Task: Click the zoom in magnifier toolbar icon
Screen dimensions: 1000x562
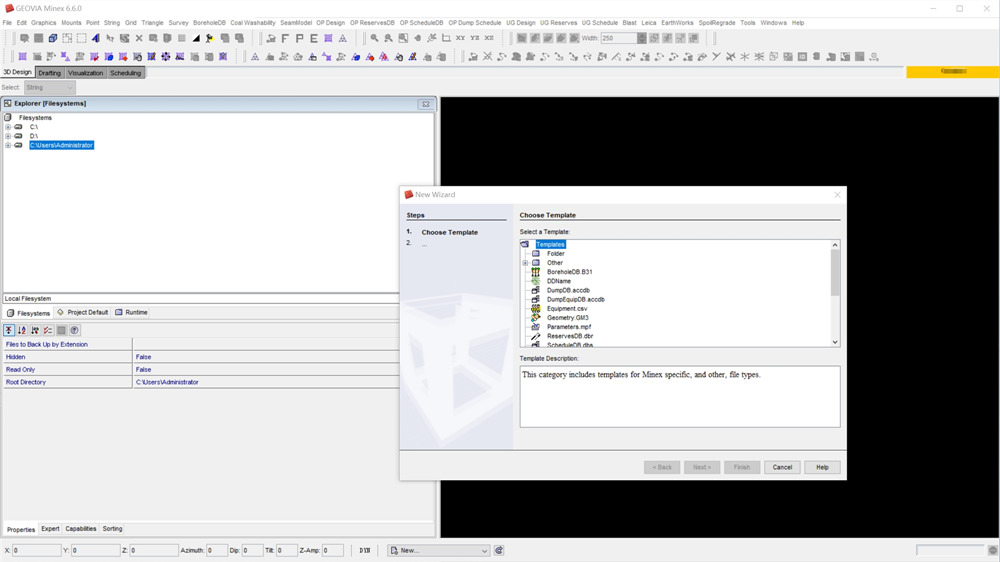Action: (374, 38)
